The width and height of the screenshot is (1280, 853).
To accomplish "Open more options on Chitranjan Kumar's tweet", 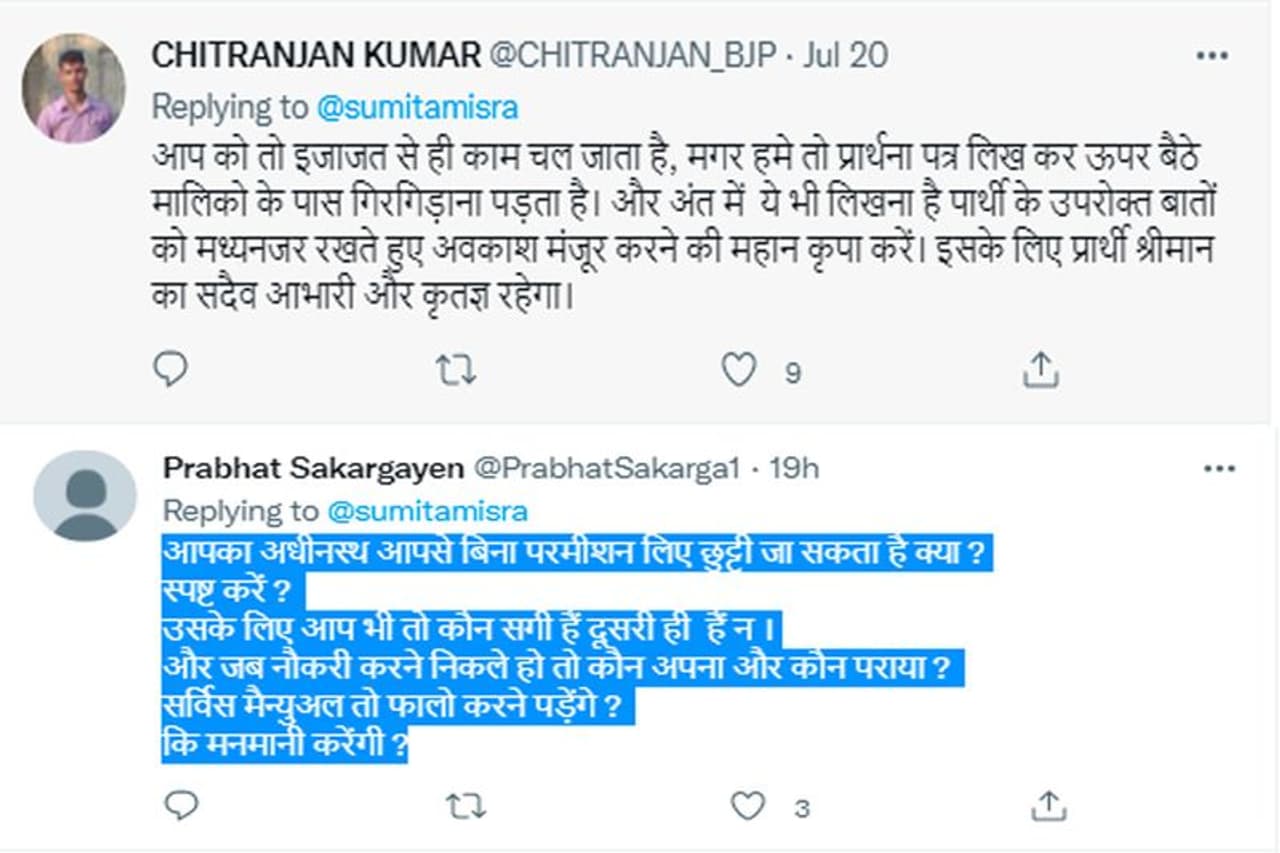I will (1212, 56).
